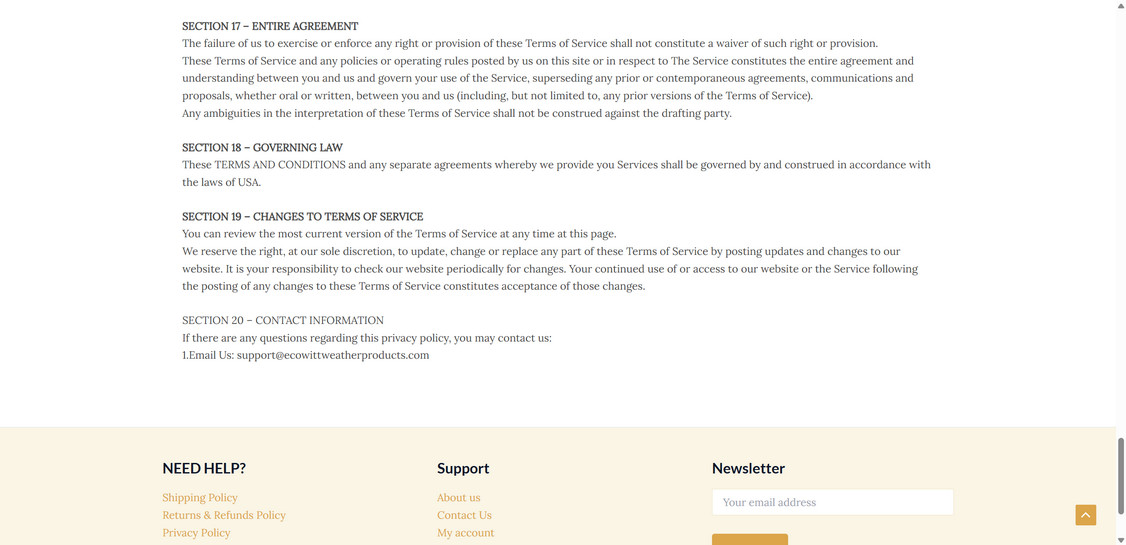Go to the Privacy Policy link

point(196,533)
